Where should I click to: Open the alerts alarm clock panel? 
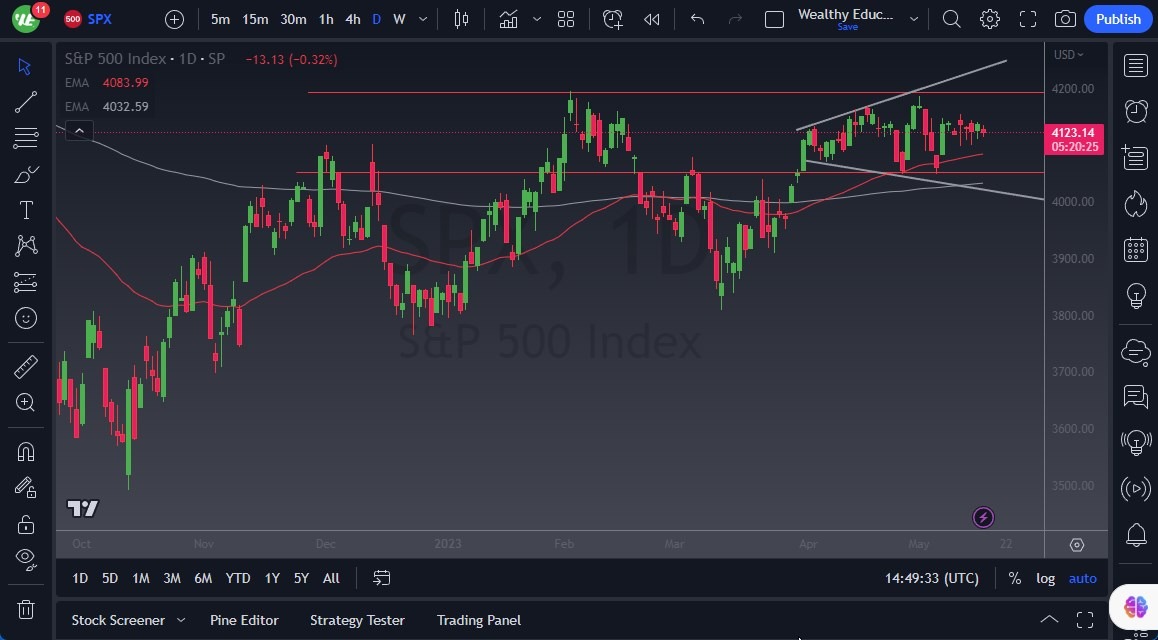tap(1136, 111)
